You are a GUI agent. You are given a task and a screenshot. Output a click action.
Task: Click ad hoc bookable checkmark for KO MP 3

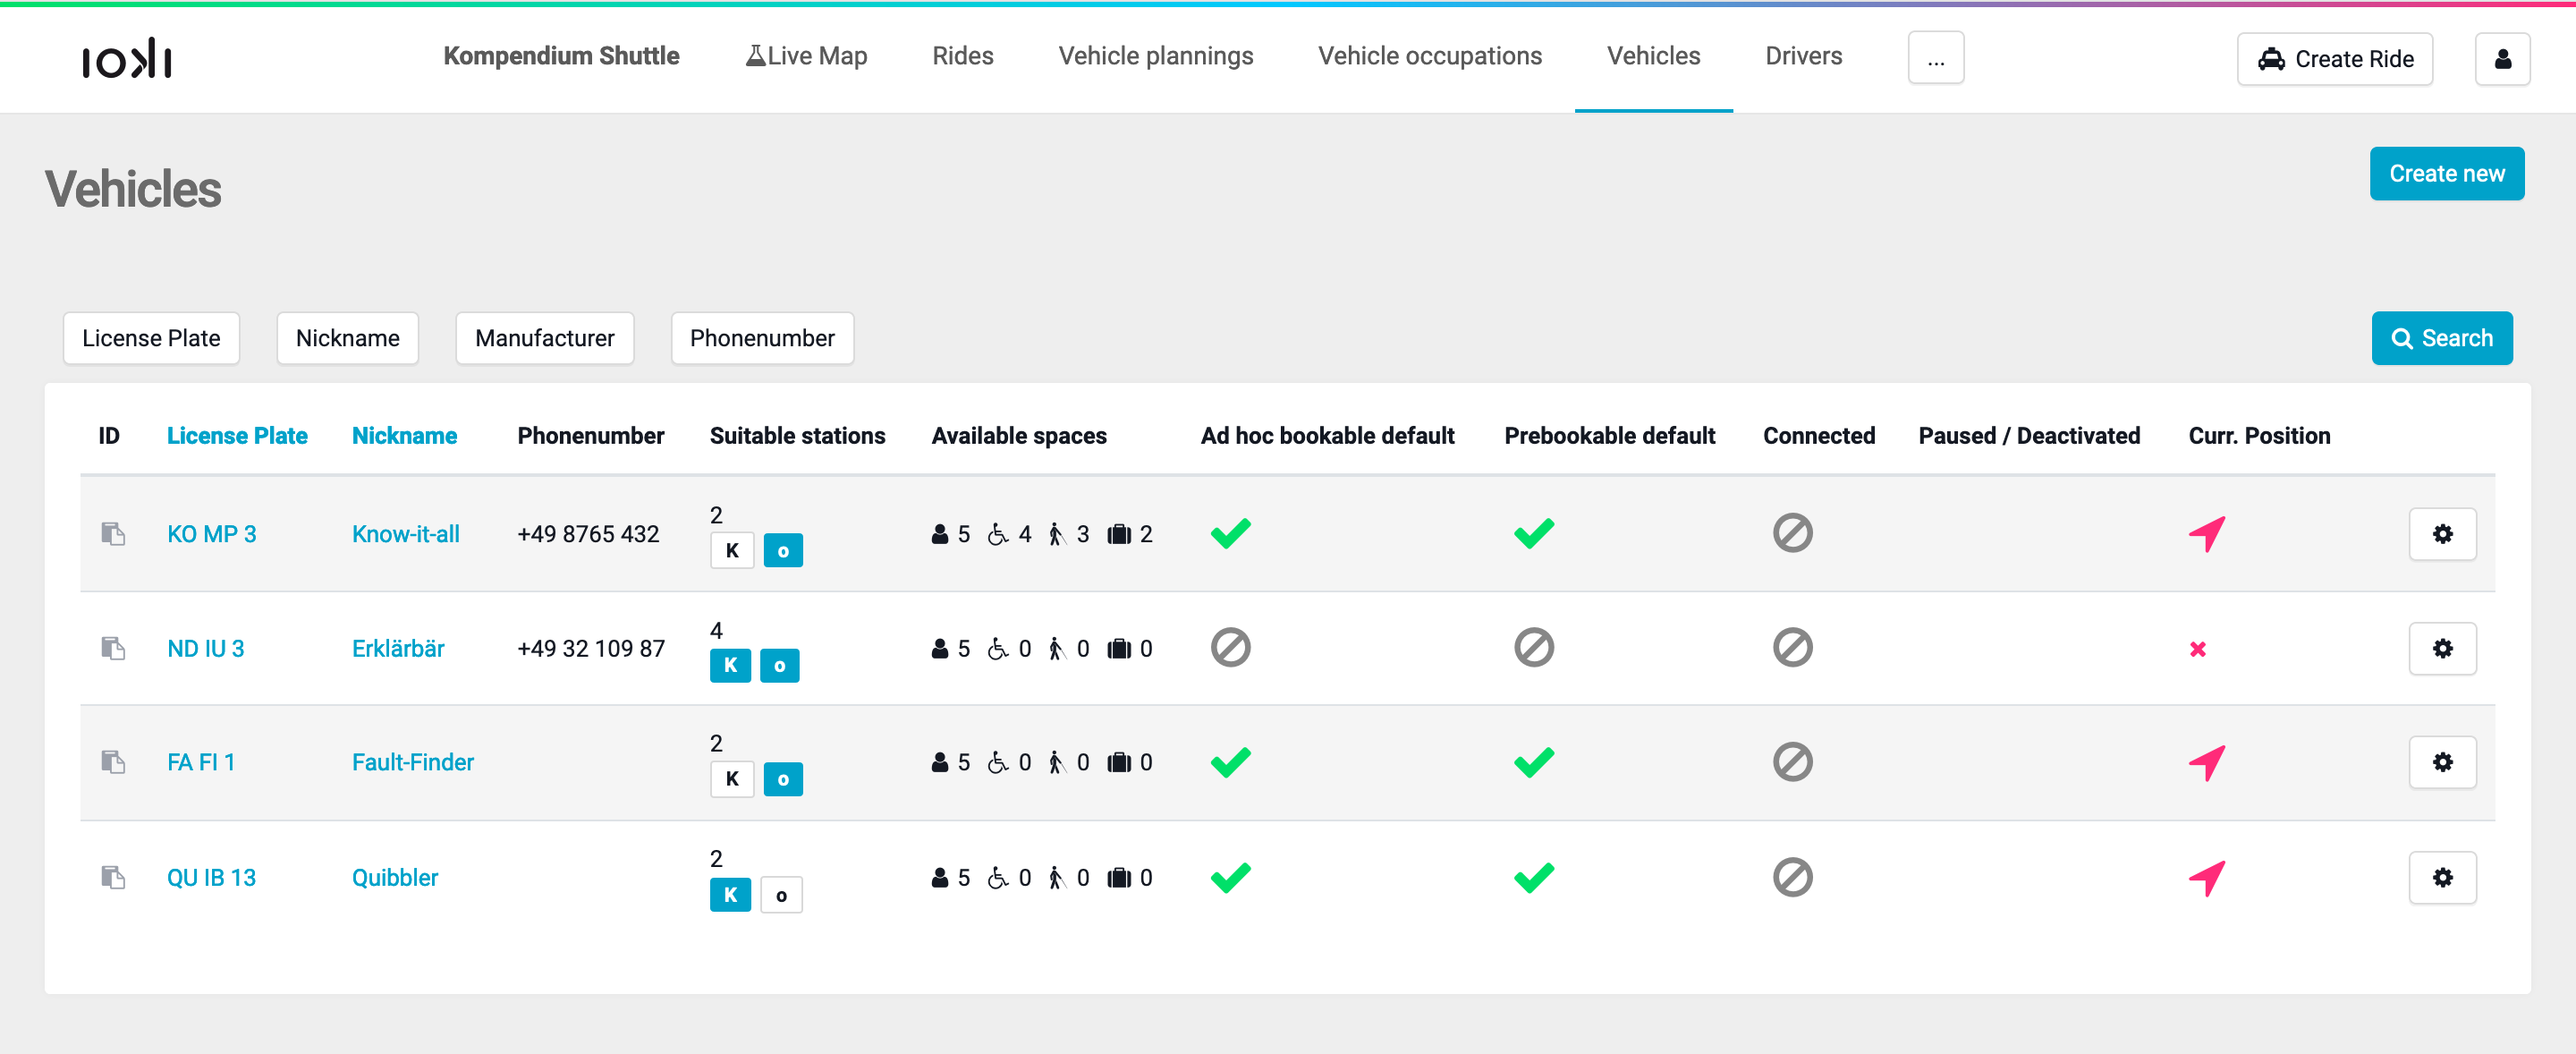click(1230, 533)
